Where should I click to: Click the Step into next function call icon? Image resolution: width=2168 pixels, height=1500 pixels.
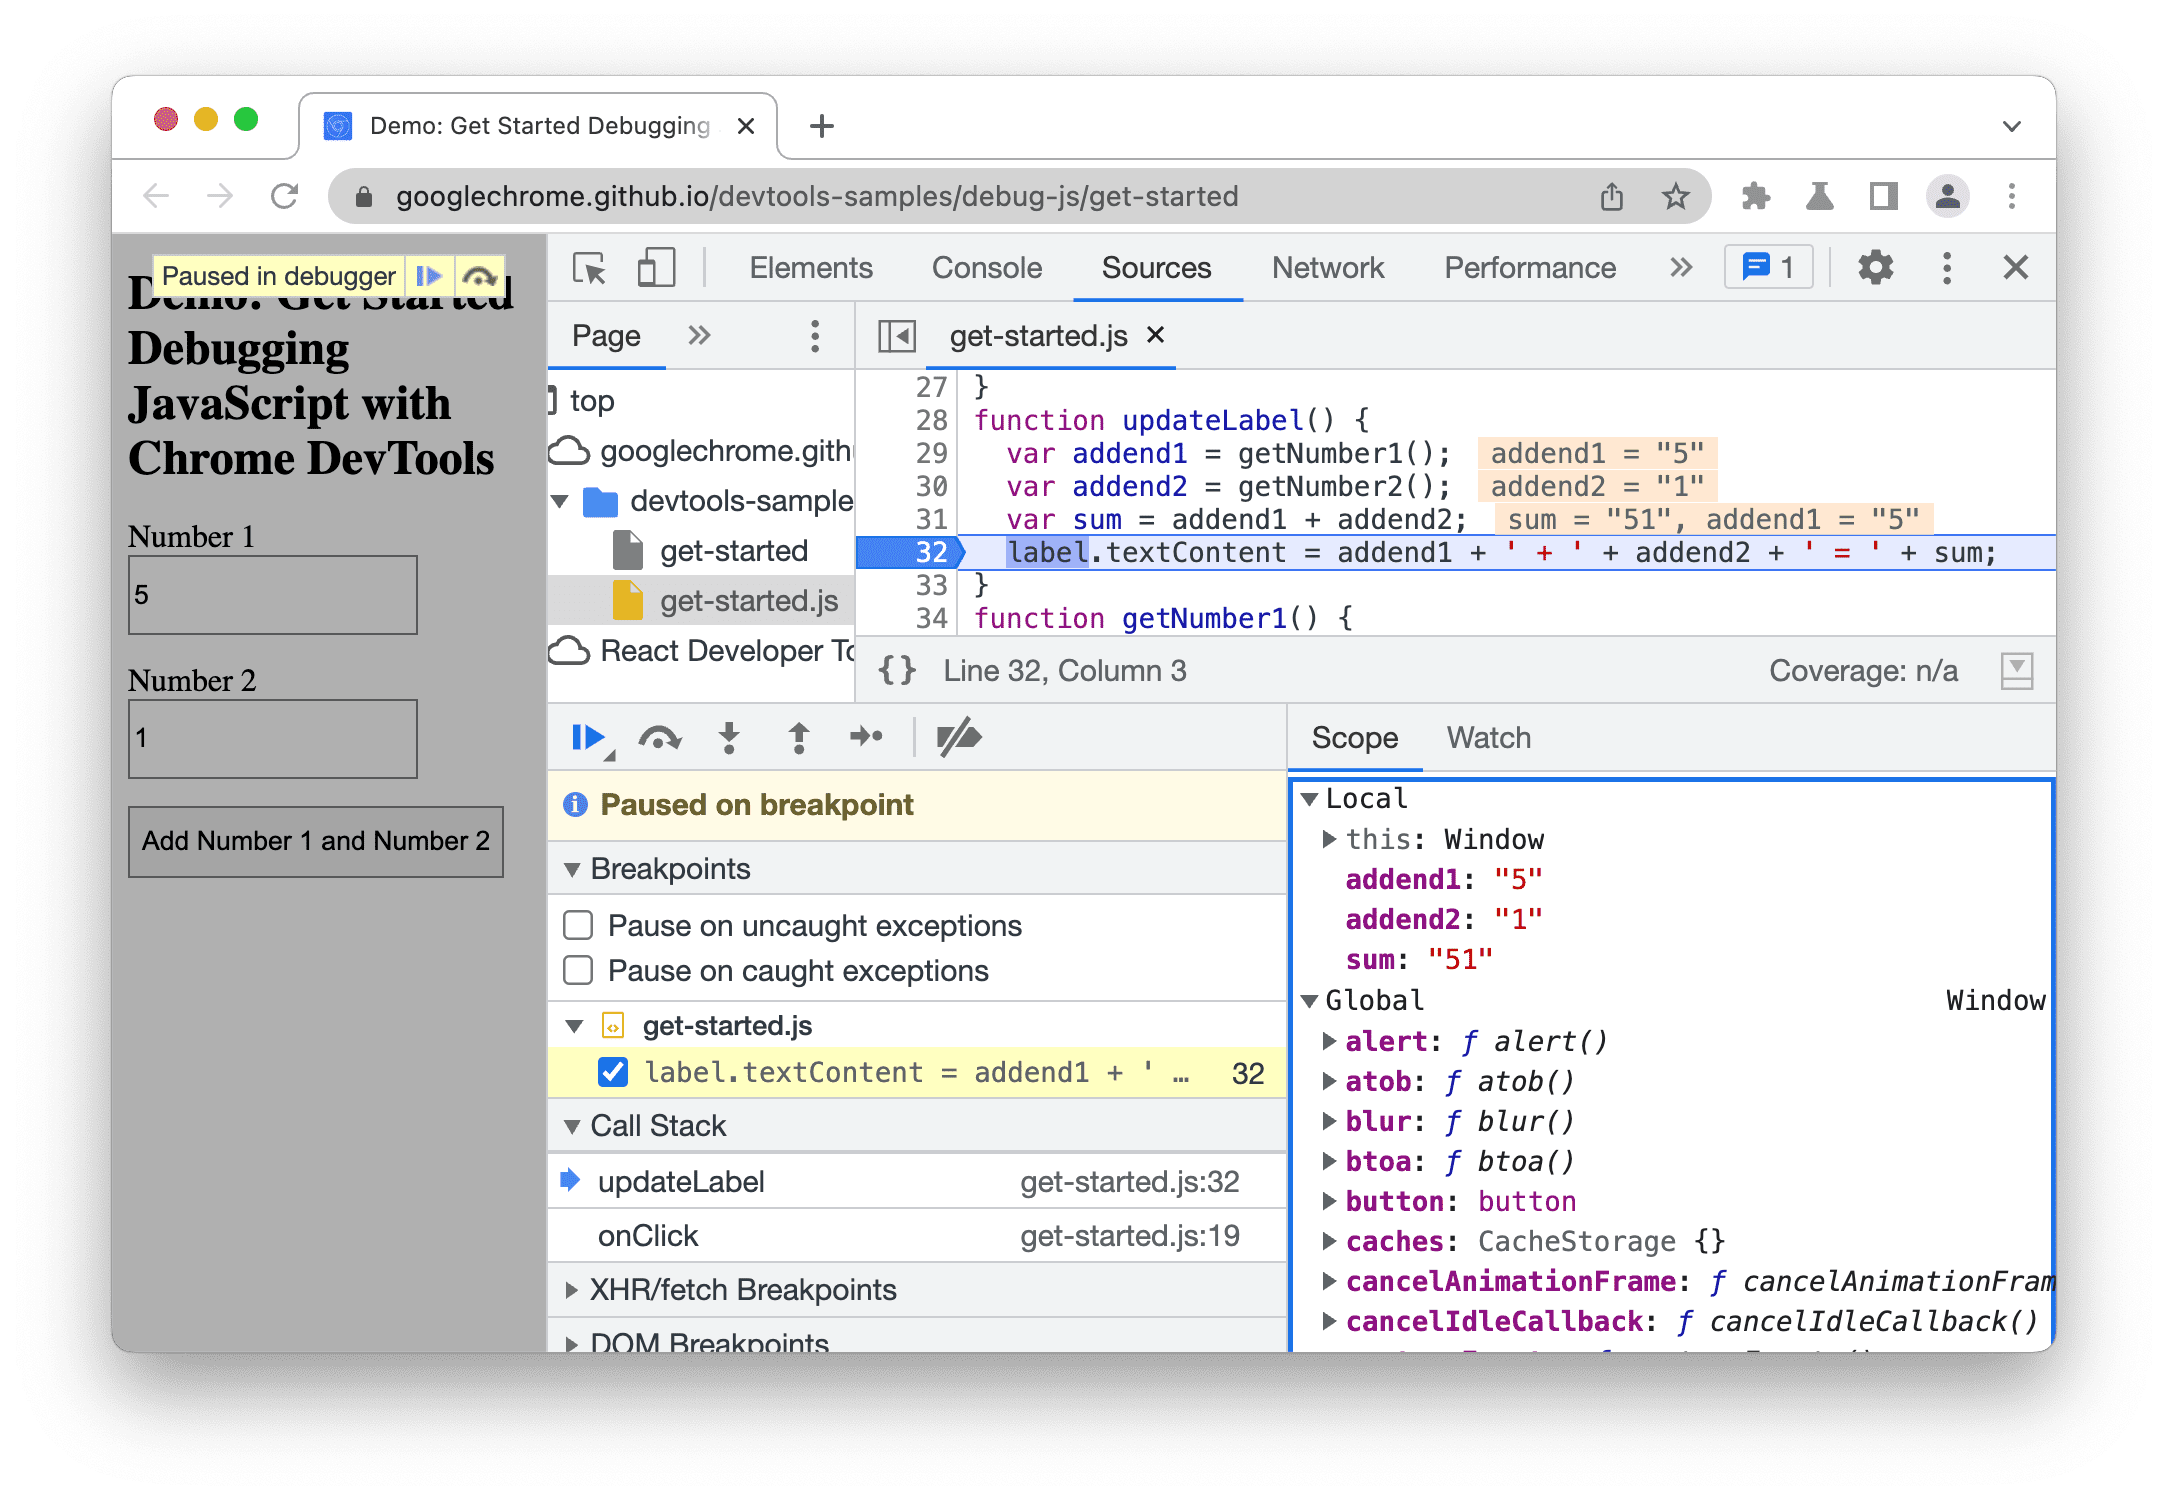click(x=727, y=738)
